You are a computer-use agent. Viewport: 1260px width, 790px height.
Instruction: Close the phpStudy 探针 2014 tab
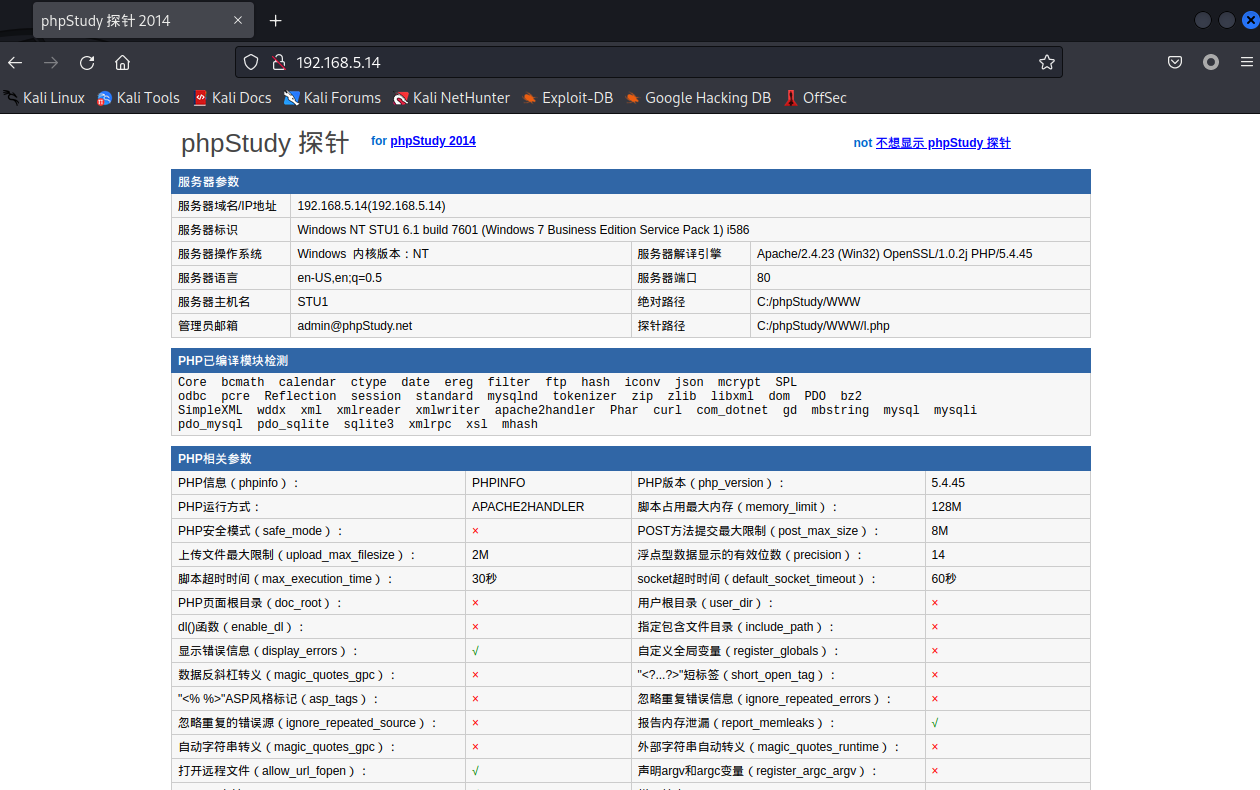[x=238, y=21]
